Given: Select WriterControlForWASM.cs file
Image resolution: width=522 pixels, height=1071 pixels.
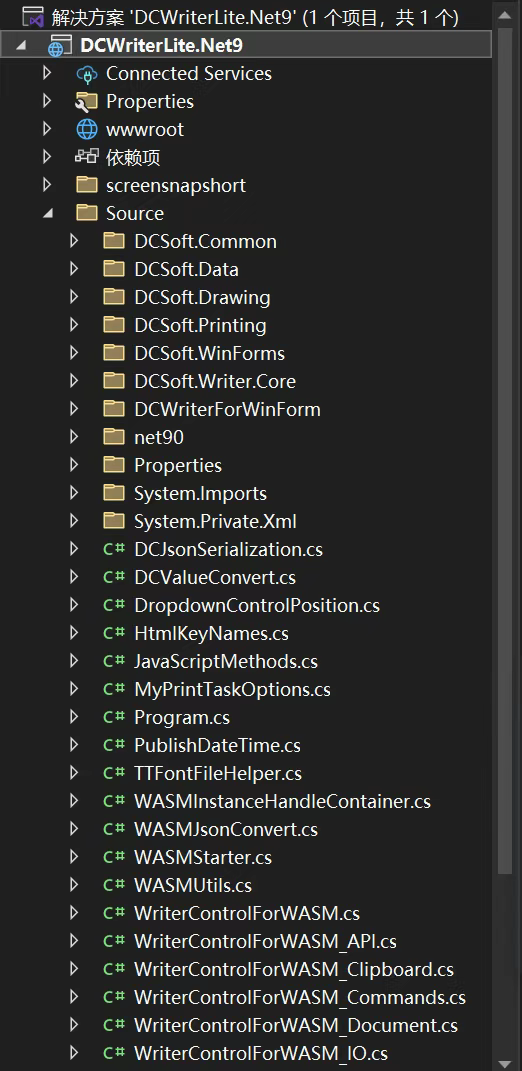Looking at the screenshot, I should click(x=247, y=913).
